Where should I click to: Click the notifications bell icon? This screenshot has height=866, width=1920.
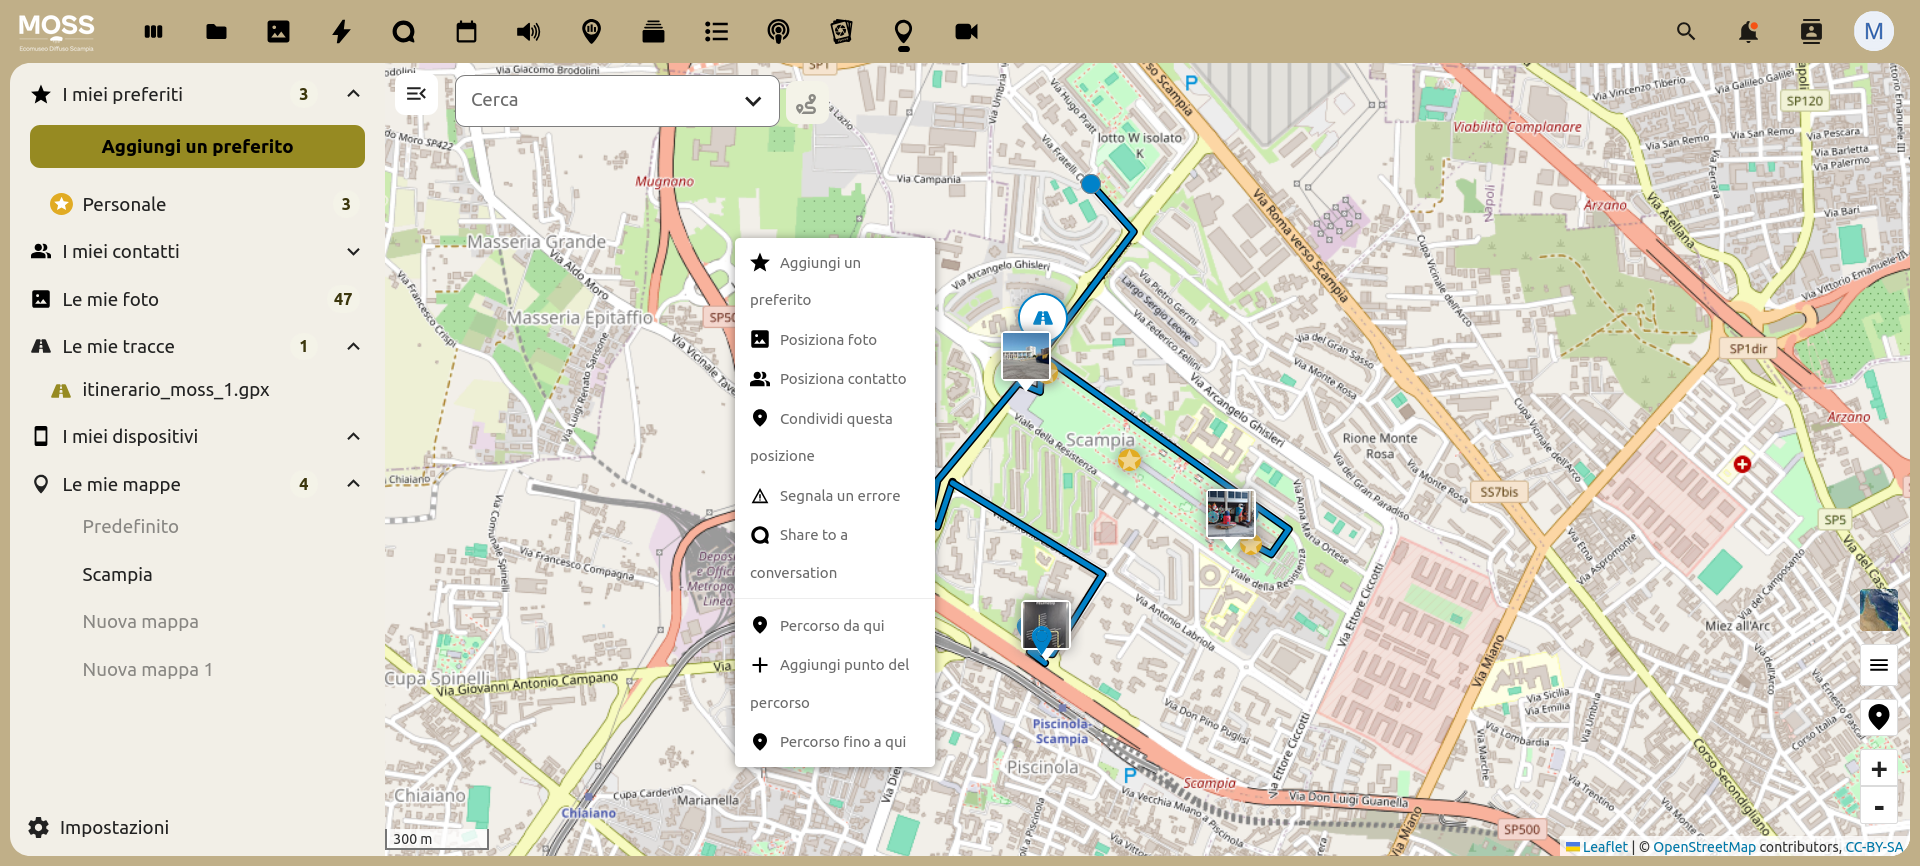[1748, 32]
